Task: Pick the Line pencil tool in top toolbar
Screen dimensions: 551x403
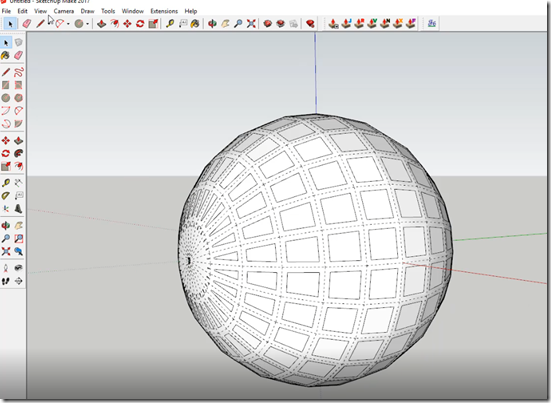Action: tap(40, 24)
